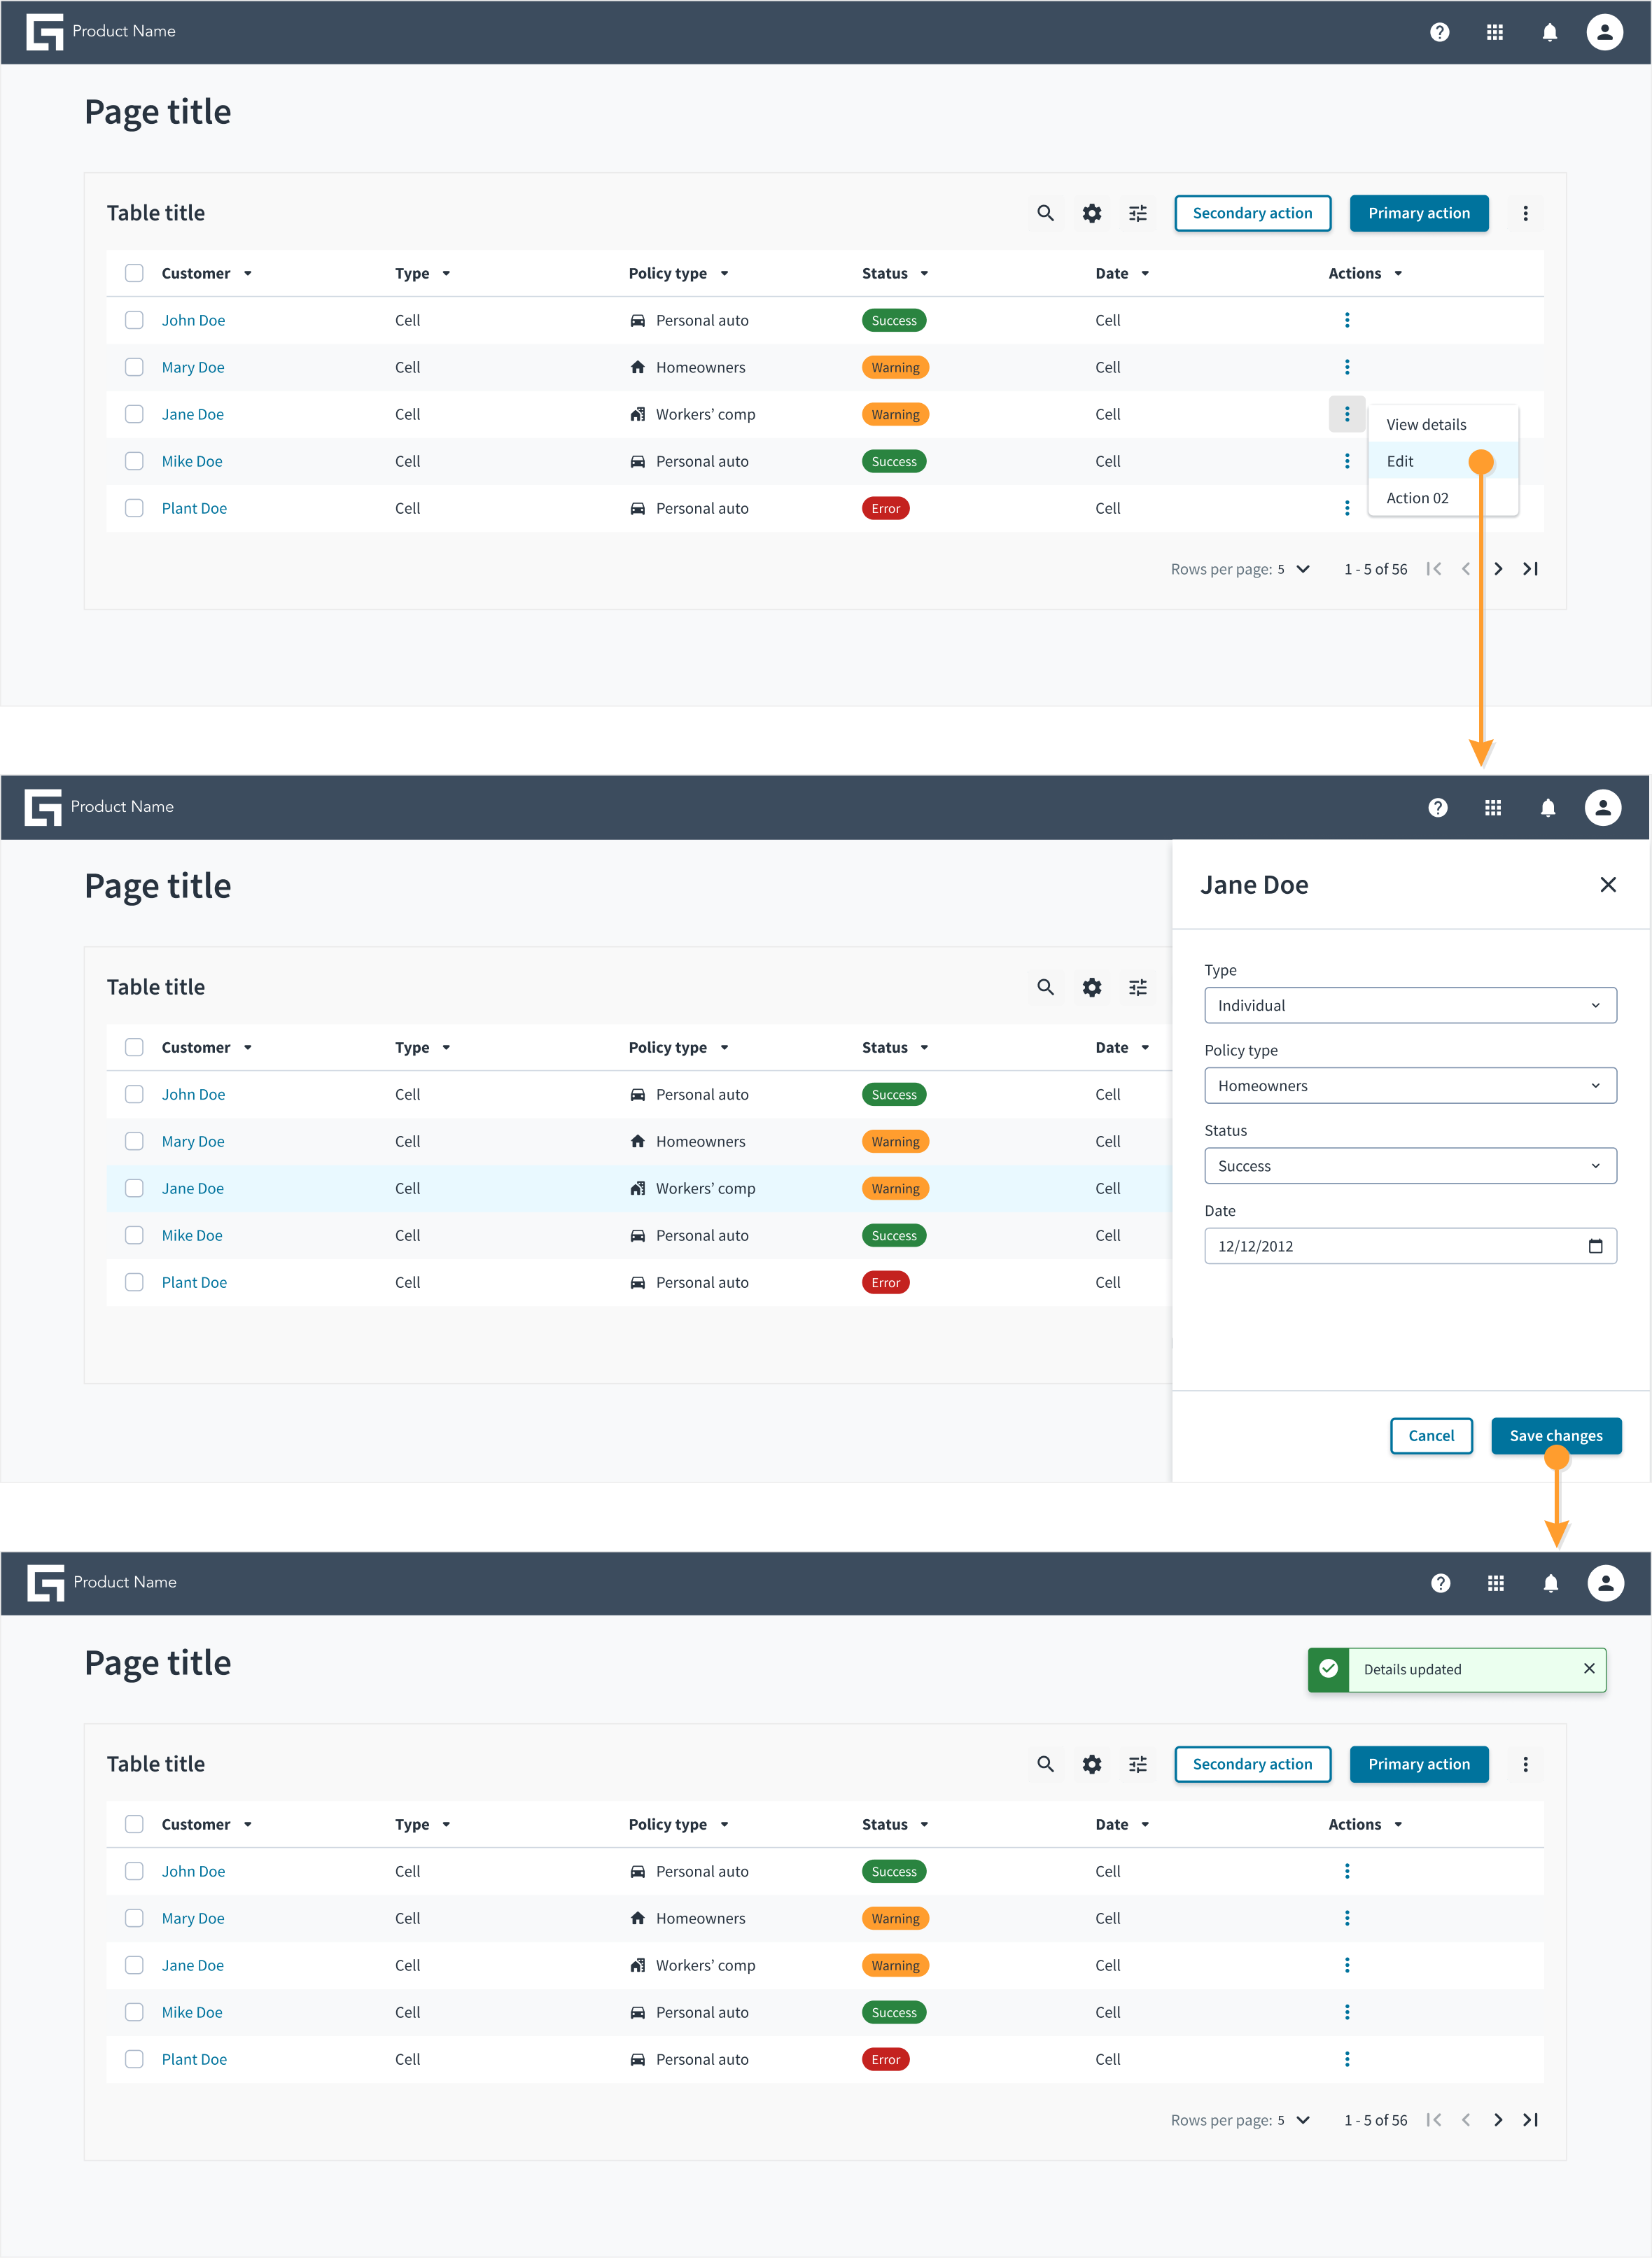The height and width of the screenshot is (2258, 1652).
Task: Click user avatar in header above Details updated toast
Action: tap(1605, 1583)
